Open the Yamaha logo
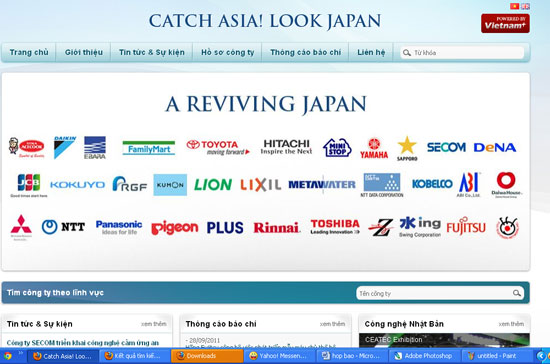 point(374,148)
